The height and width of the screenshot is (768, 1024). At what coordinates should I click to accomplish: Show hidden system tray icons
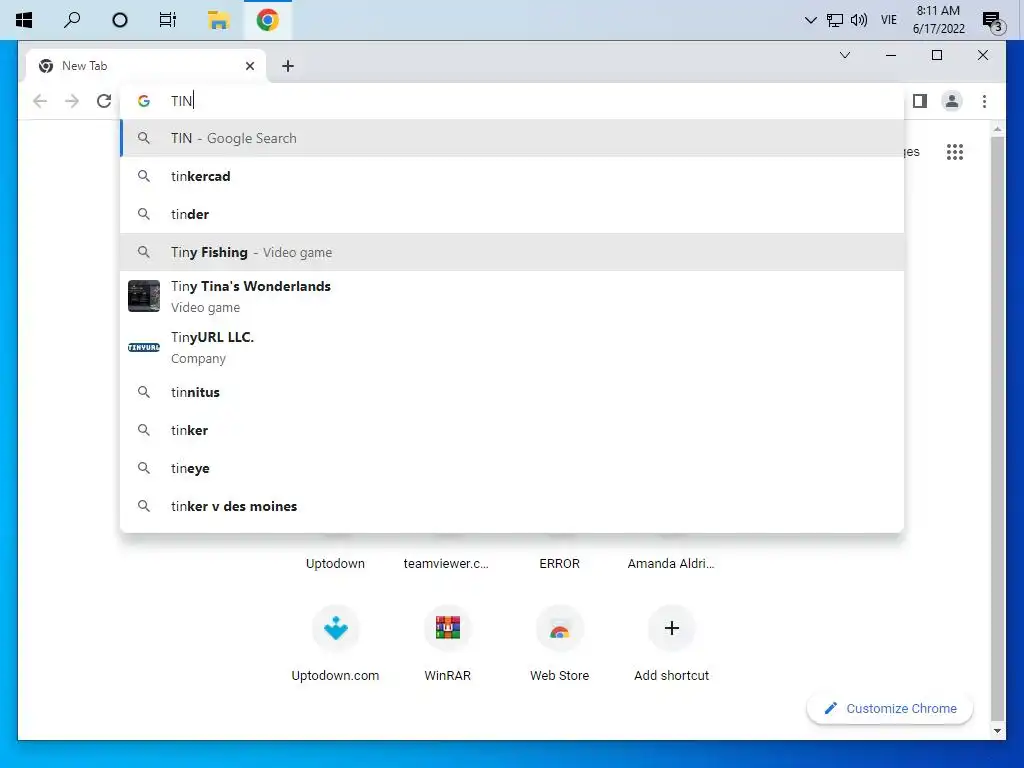point(810,20)
